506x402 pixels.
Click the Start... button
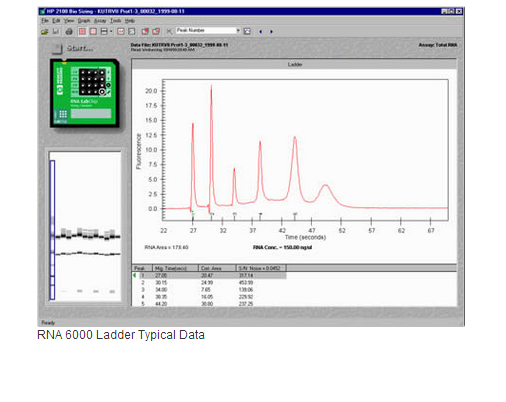[x=73, y=48]
